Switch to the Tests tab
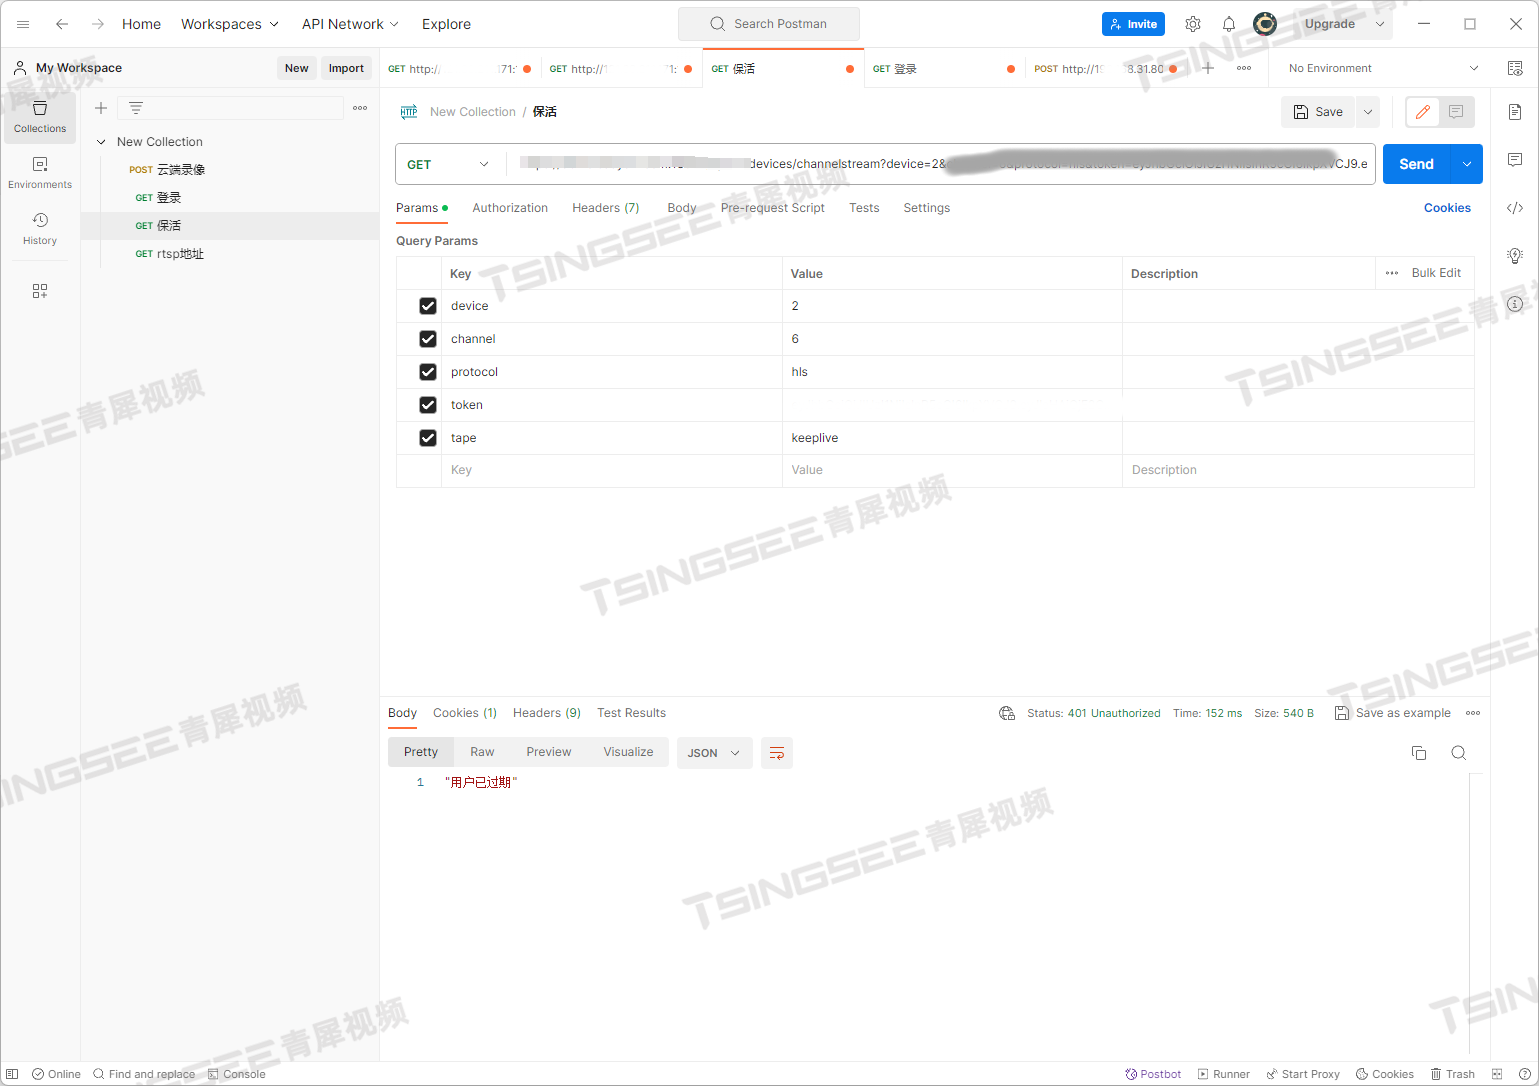The width and height of the screenshot is (1539, 1086). (x=864, y=208)
